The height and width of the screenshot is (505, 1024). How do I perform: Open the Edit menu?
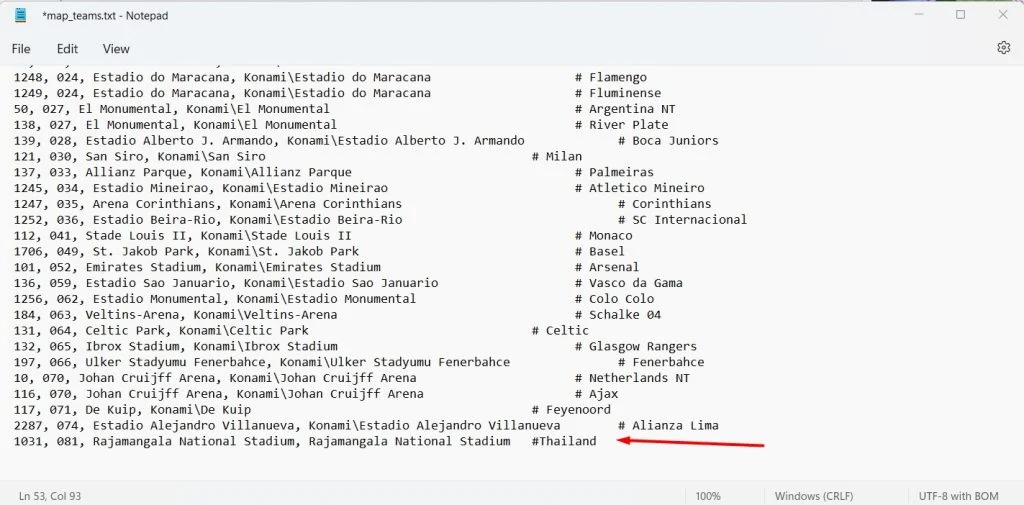[67, 48]
